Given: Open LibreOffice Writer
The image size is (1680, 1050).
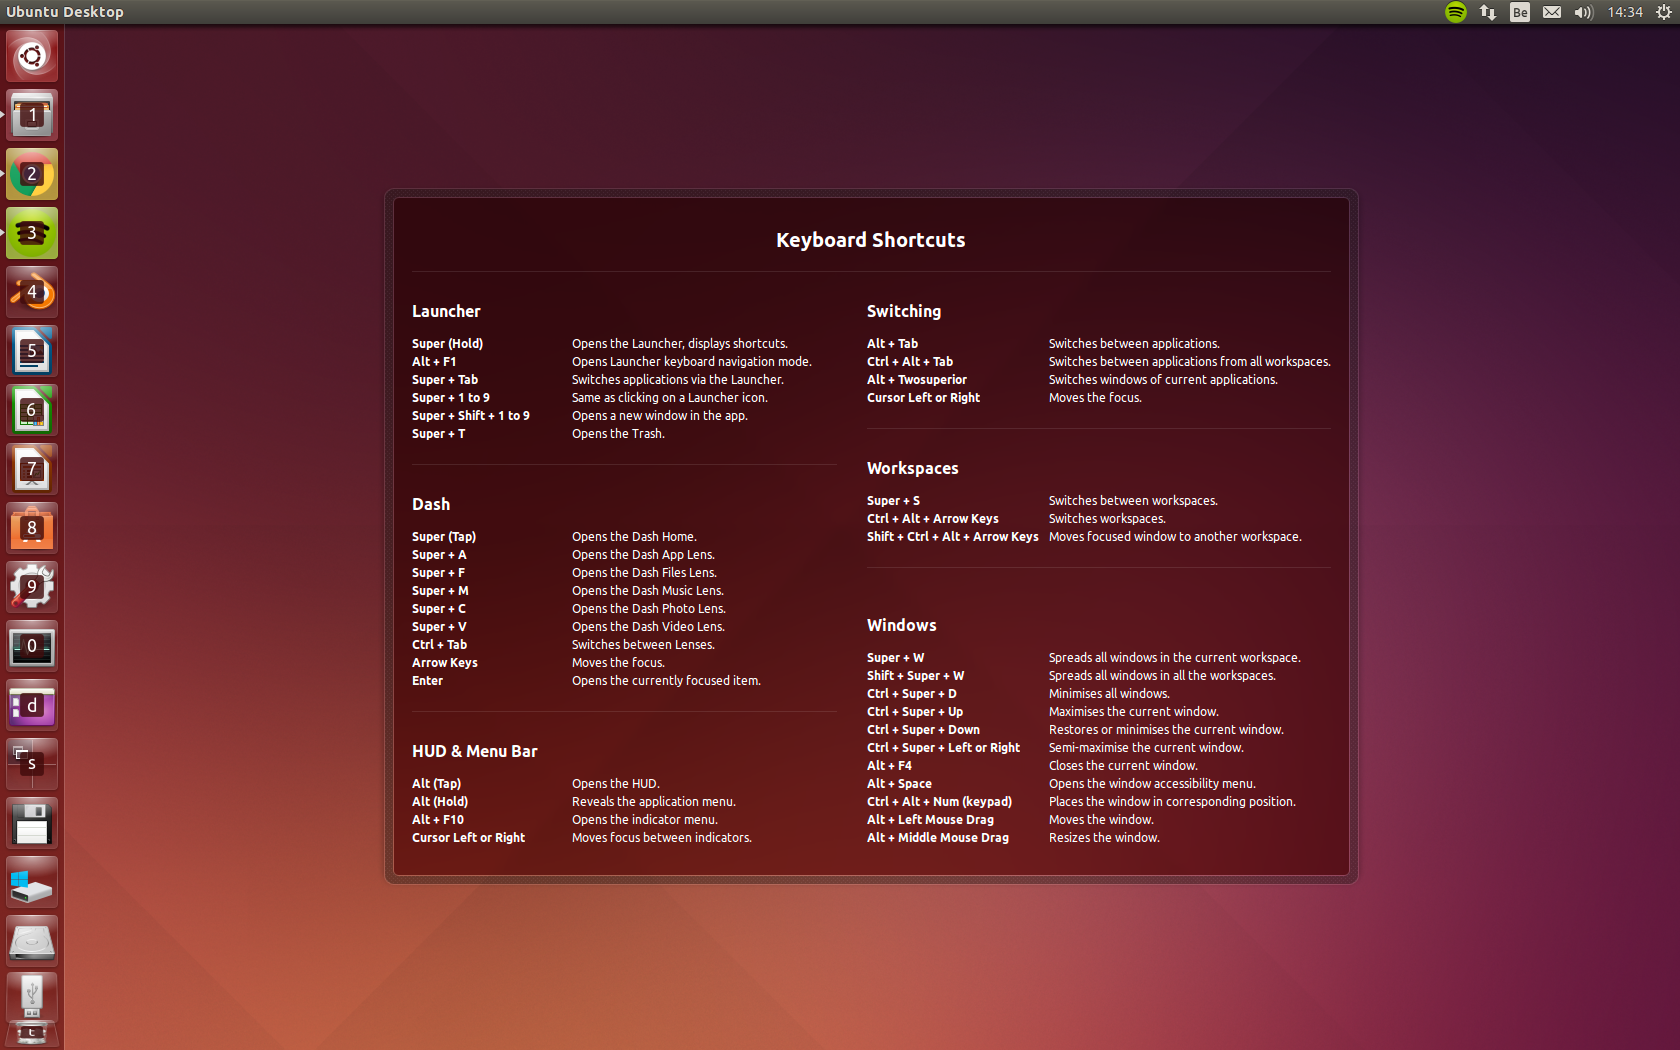Looking at the screenshot, I should (31, 351).
